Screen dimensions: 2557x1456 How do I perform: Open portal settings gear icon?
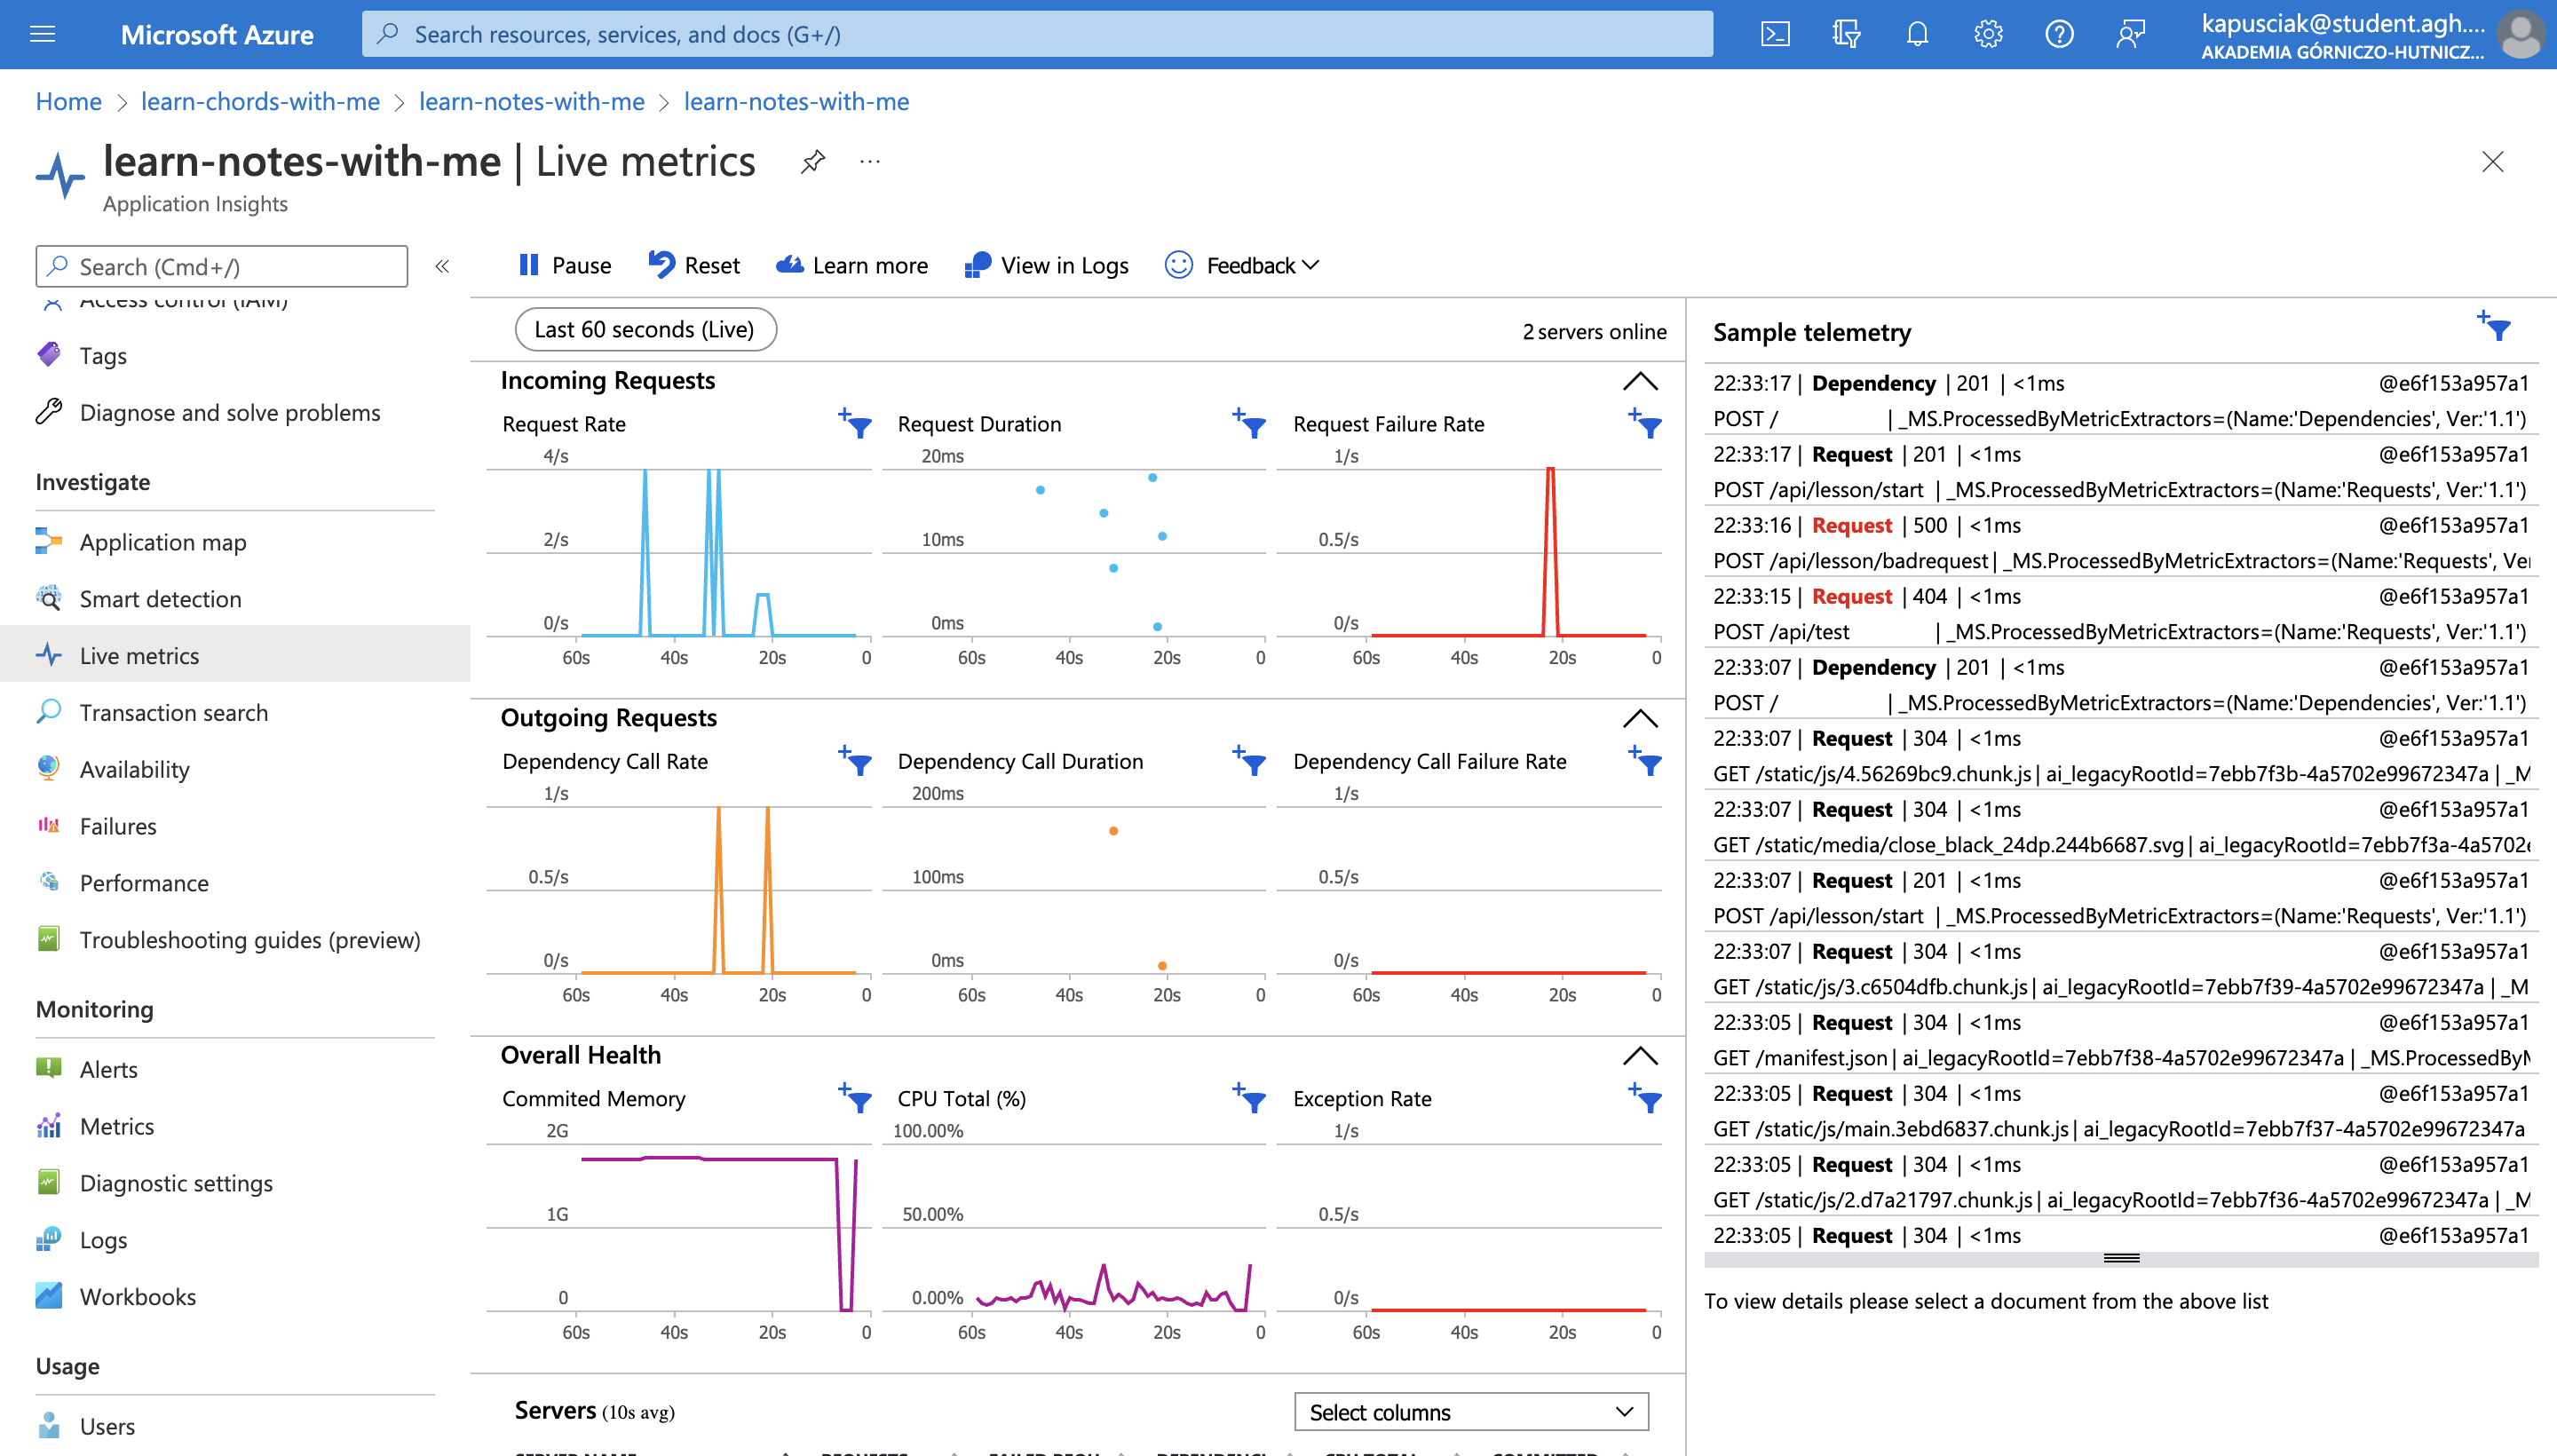tap(1988, 35)
